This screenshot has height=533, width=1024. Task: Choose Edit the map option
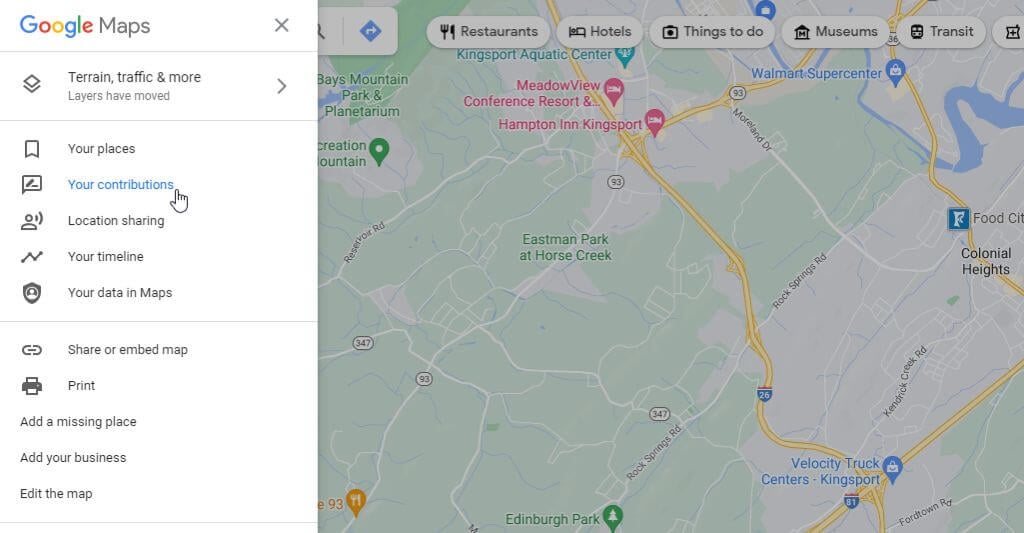click(x=56, y=494)
